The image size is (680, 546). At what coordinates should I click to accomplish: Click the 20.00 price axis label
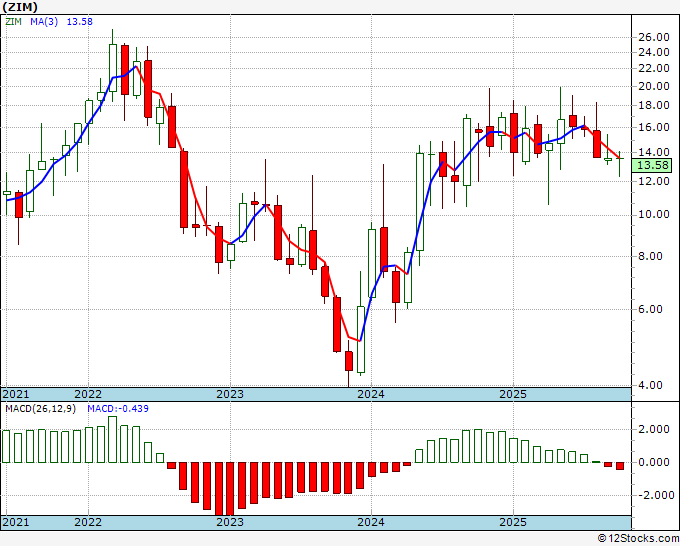point(654,86)
